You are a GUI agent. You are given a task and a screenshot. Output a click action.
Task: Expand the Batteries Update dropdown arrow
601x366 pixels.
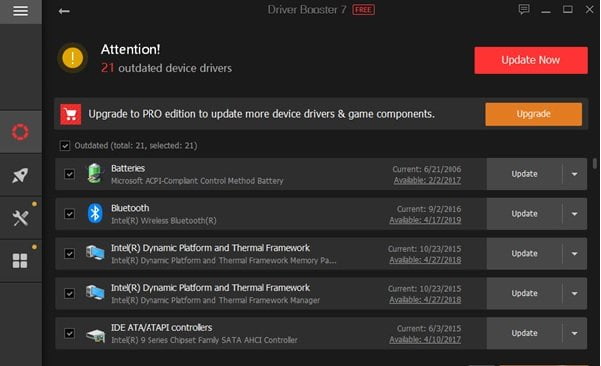[x=574, y=174]
